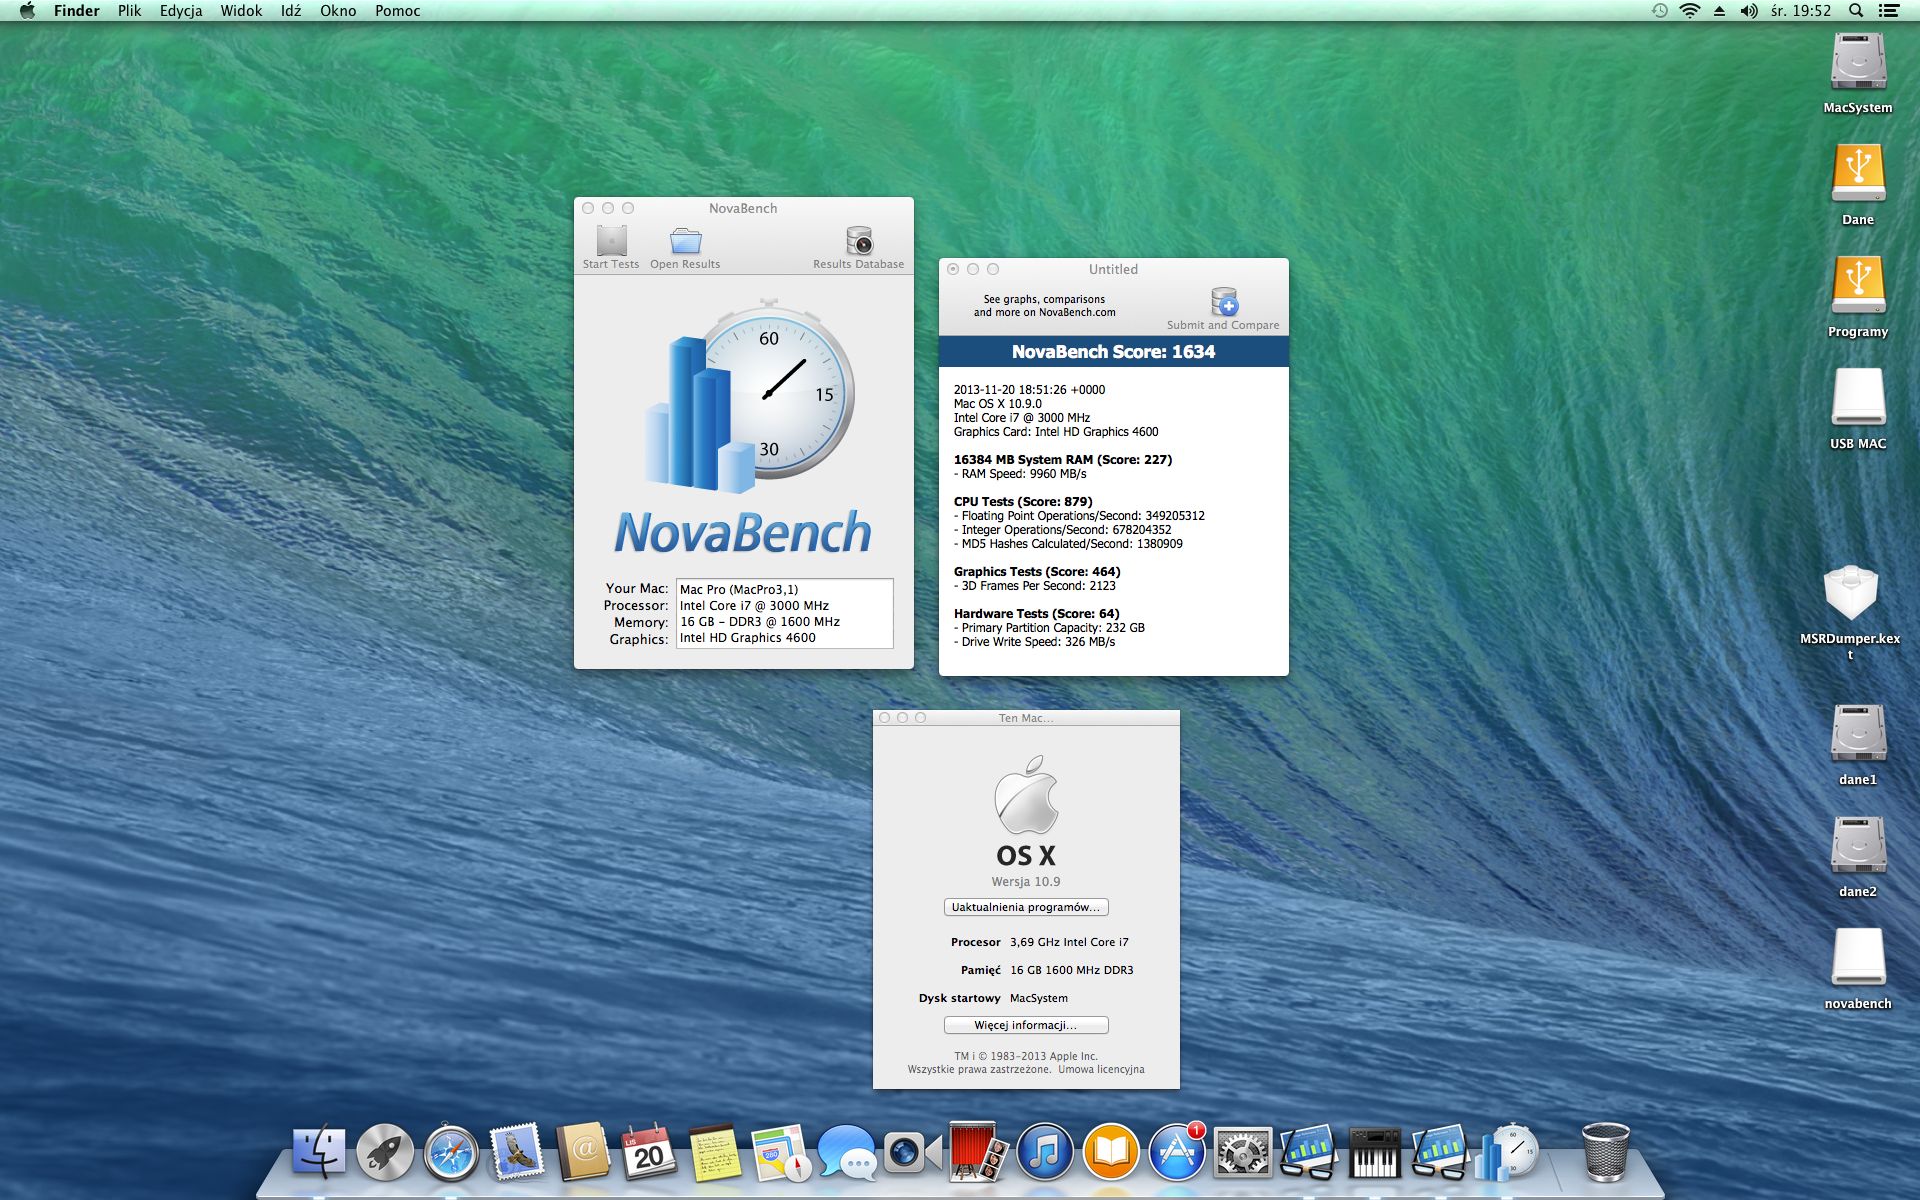Open the Idź menu

pyautogui.click(x=291, y=11)
